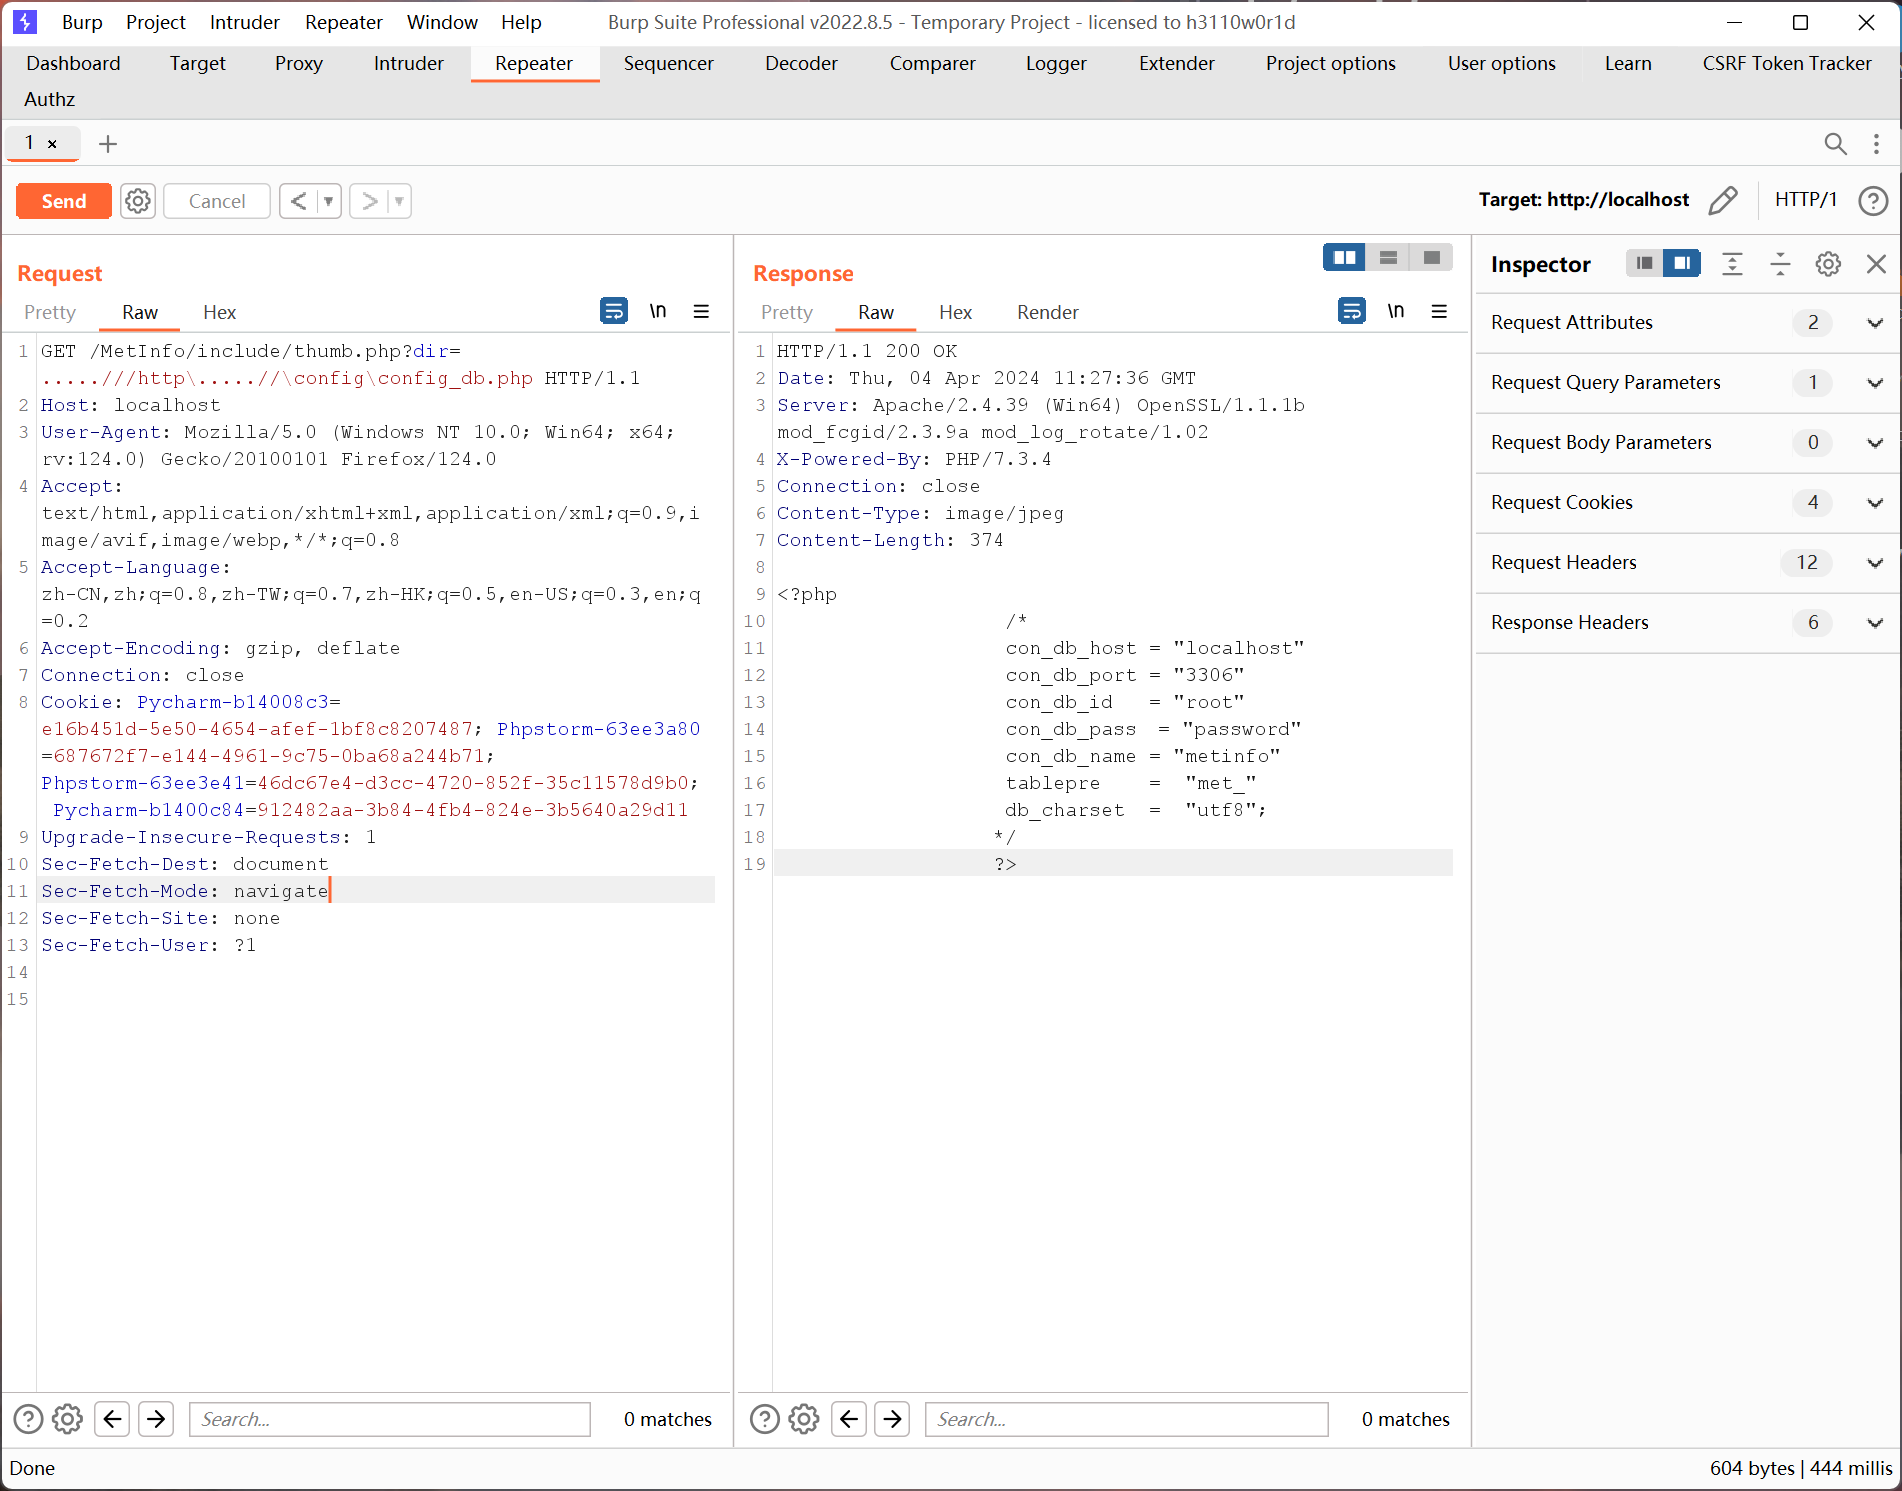The height and width of the screenshot is (1491, 1902).
Task: Expand Response Headers section
Action: click(x=1687, y=623)
